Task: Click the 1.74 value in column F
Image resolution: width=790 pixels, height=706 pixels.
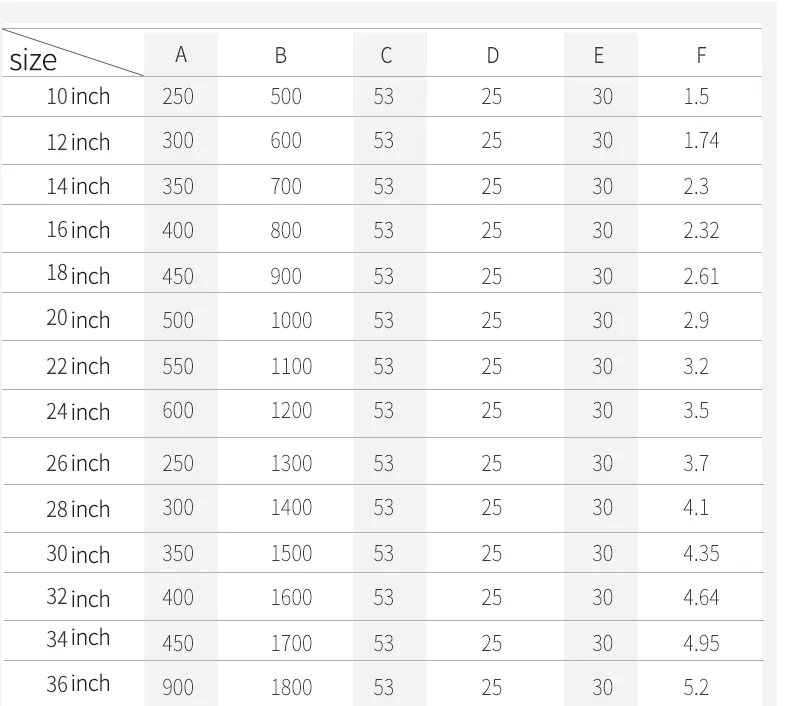Action: coord(701,141)
